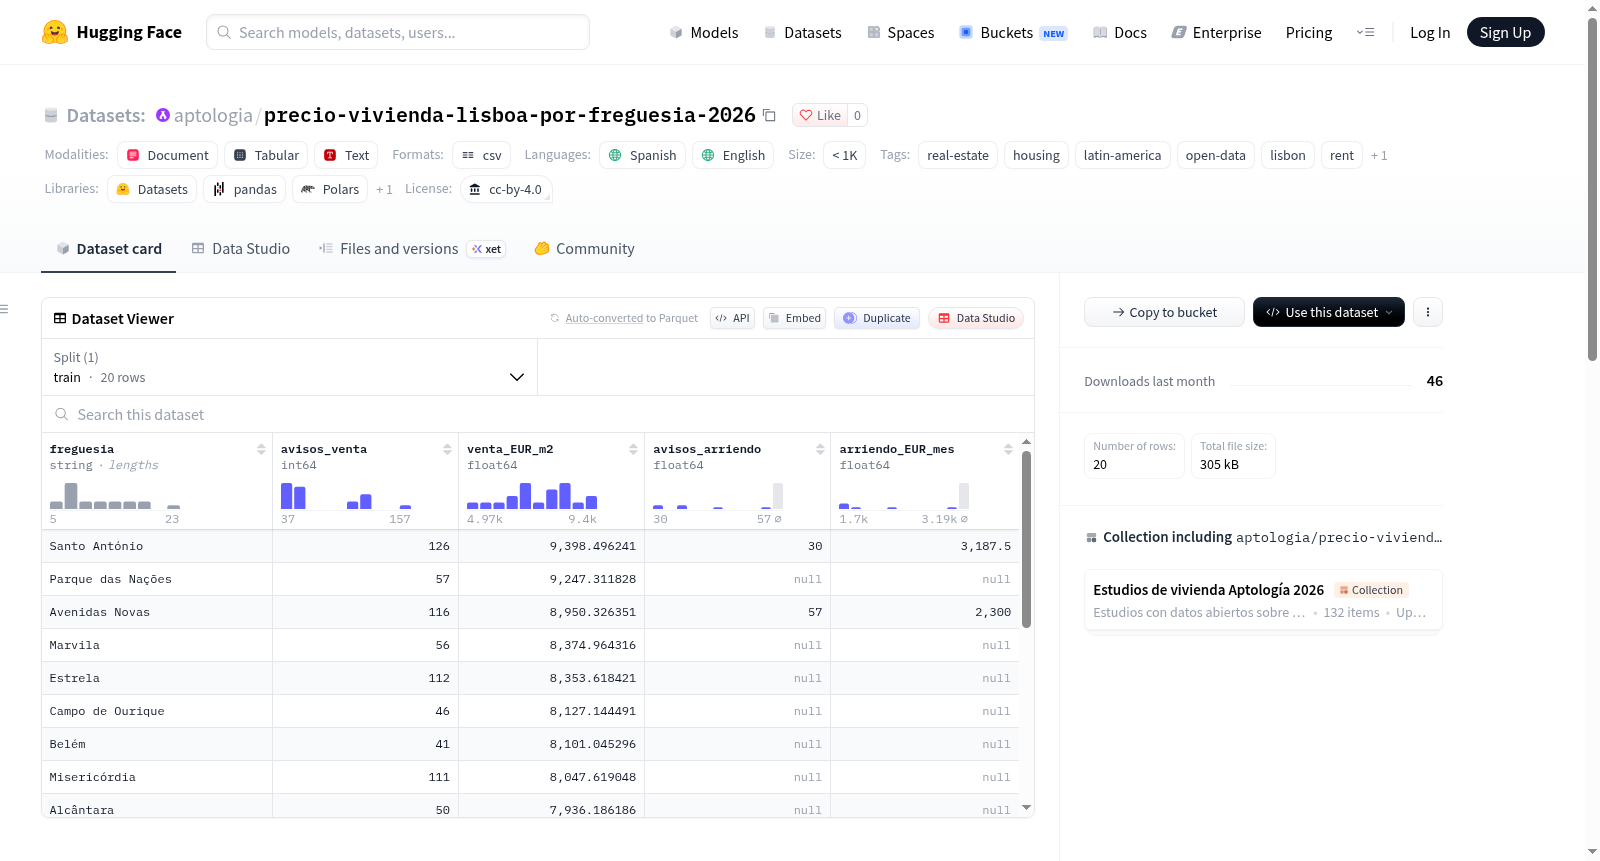The image size is (1600, 861).
Task: Sort the avisos_venta column using its sort arrows
Action: click(x=447, y=449)
